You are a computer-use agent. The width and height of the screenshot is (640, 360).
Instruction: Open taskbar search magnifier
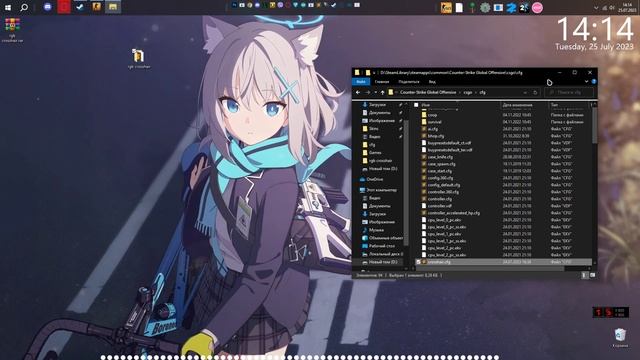[24, 7]
